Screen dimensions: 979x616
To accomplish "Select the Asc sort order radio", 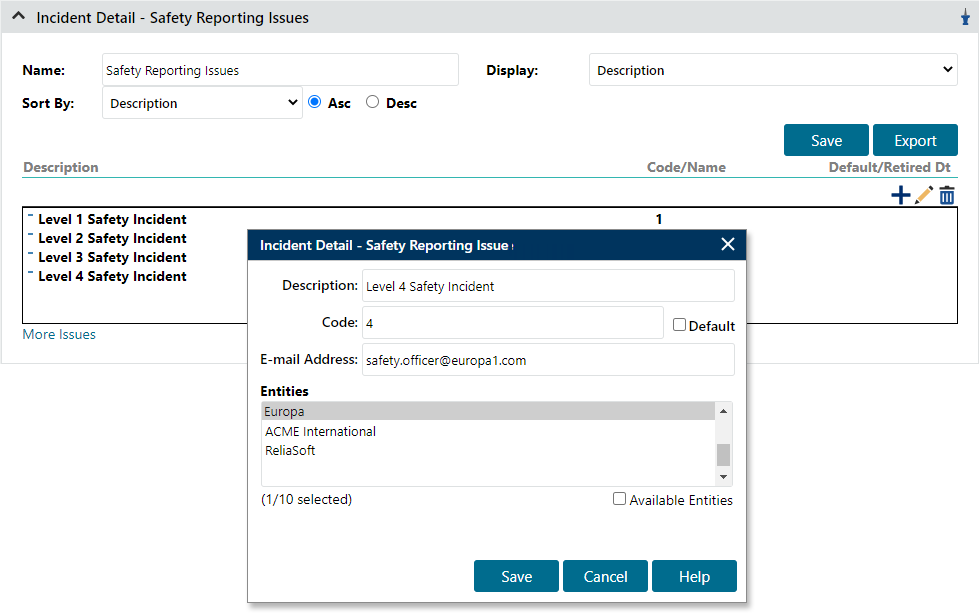I will 315,102.
